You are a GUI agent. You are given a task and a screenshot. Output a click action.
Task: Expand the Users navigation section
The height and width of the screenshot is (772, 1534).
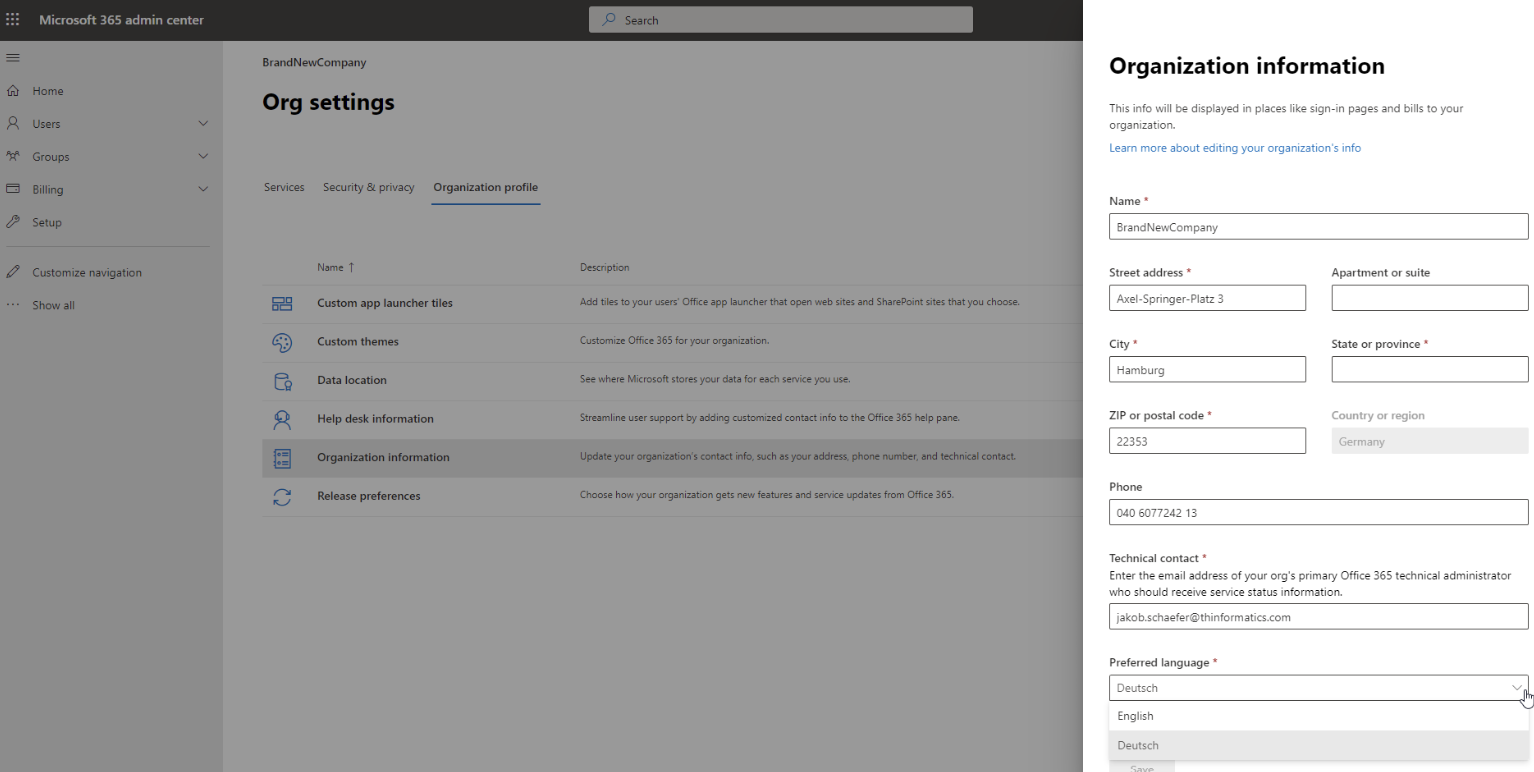(x=203, y=124)
